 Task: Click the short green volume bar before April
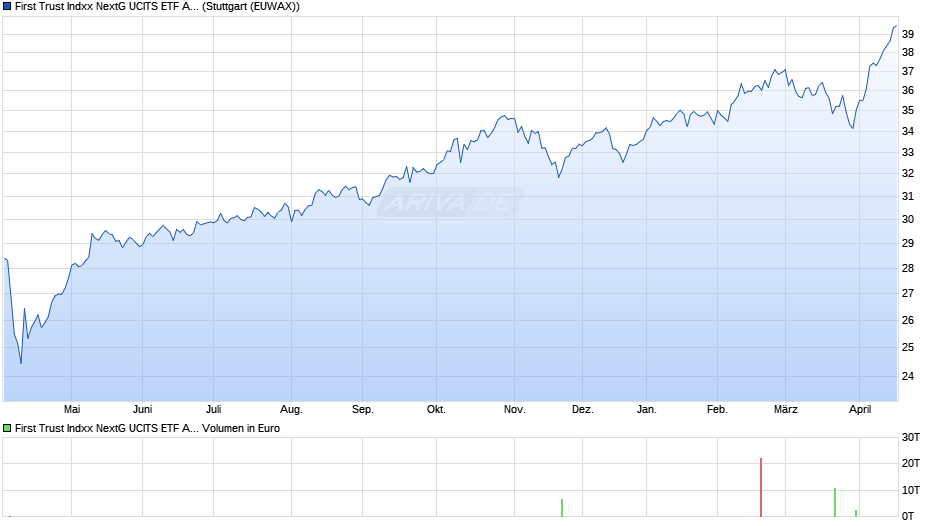(855, 513)
